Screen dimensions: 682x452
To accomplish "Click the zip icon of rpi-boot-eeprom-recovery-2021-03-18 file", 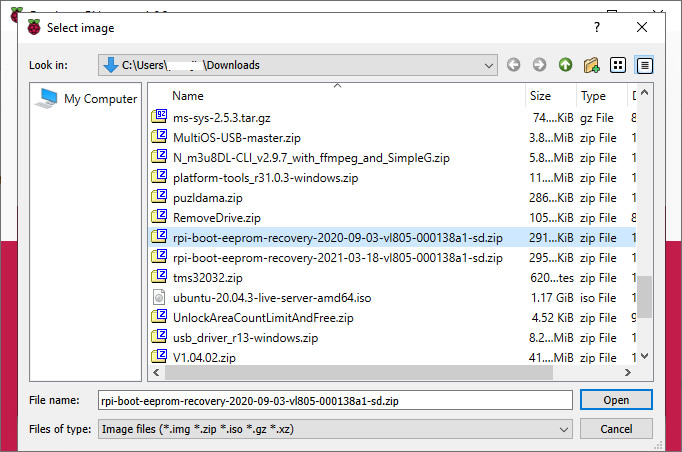I will pos(159,256).
